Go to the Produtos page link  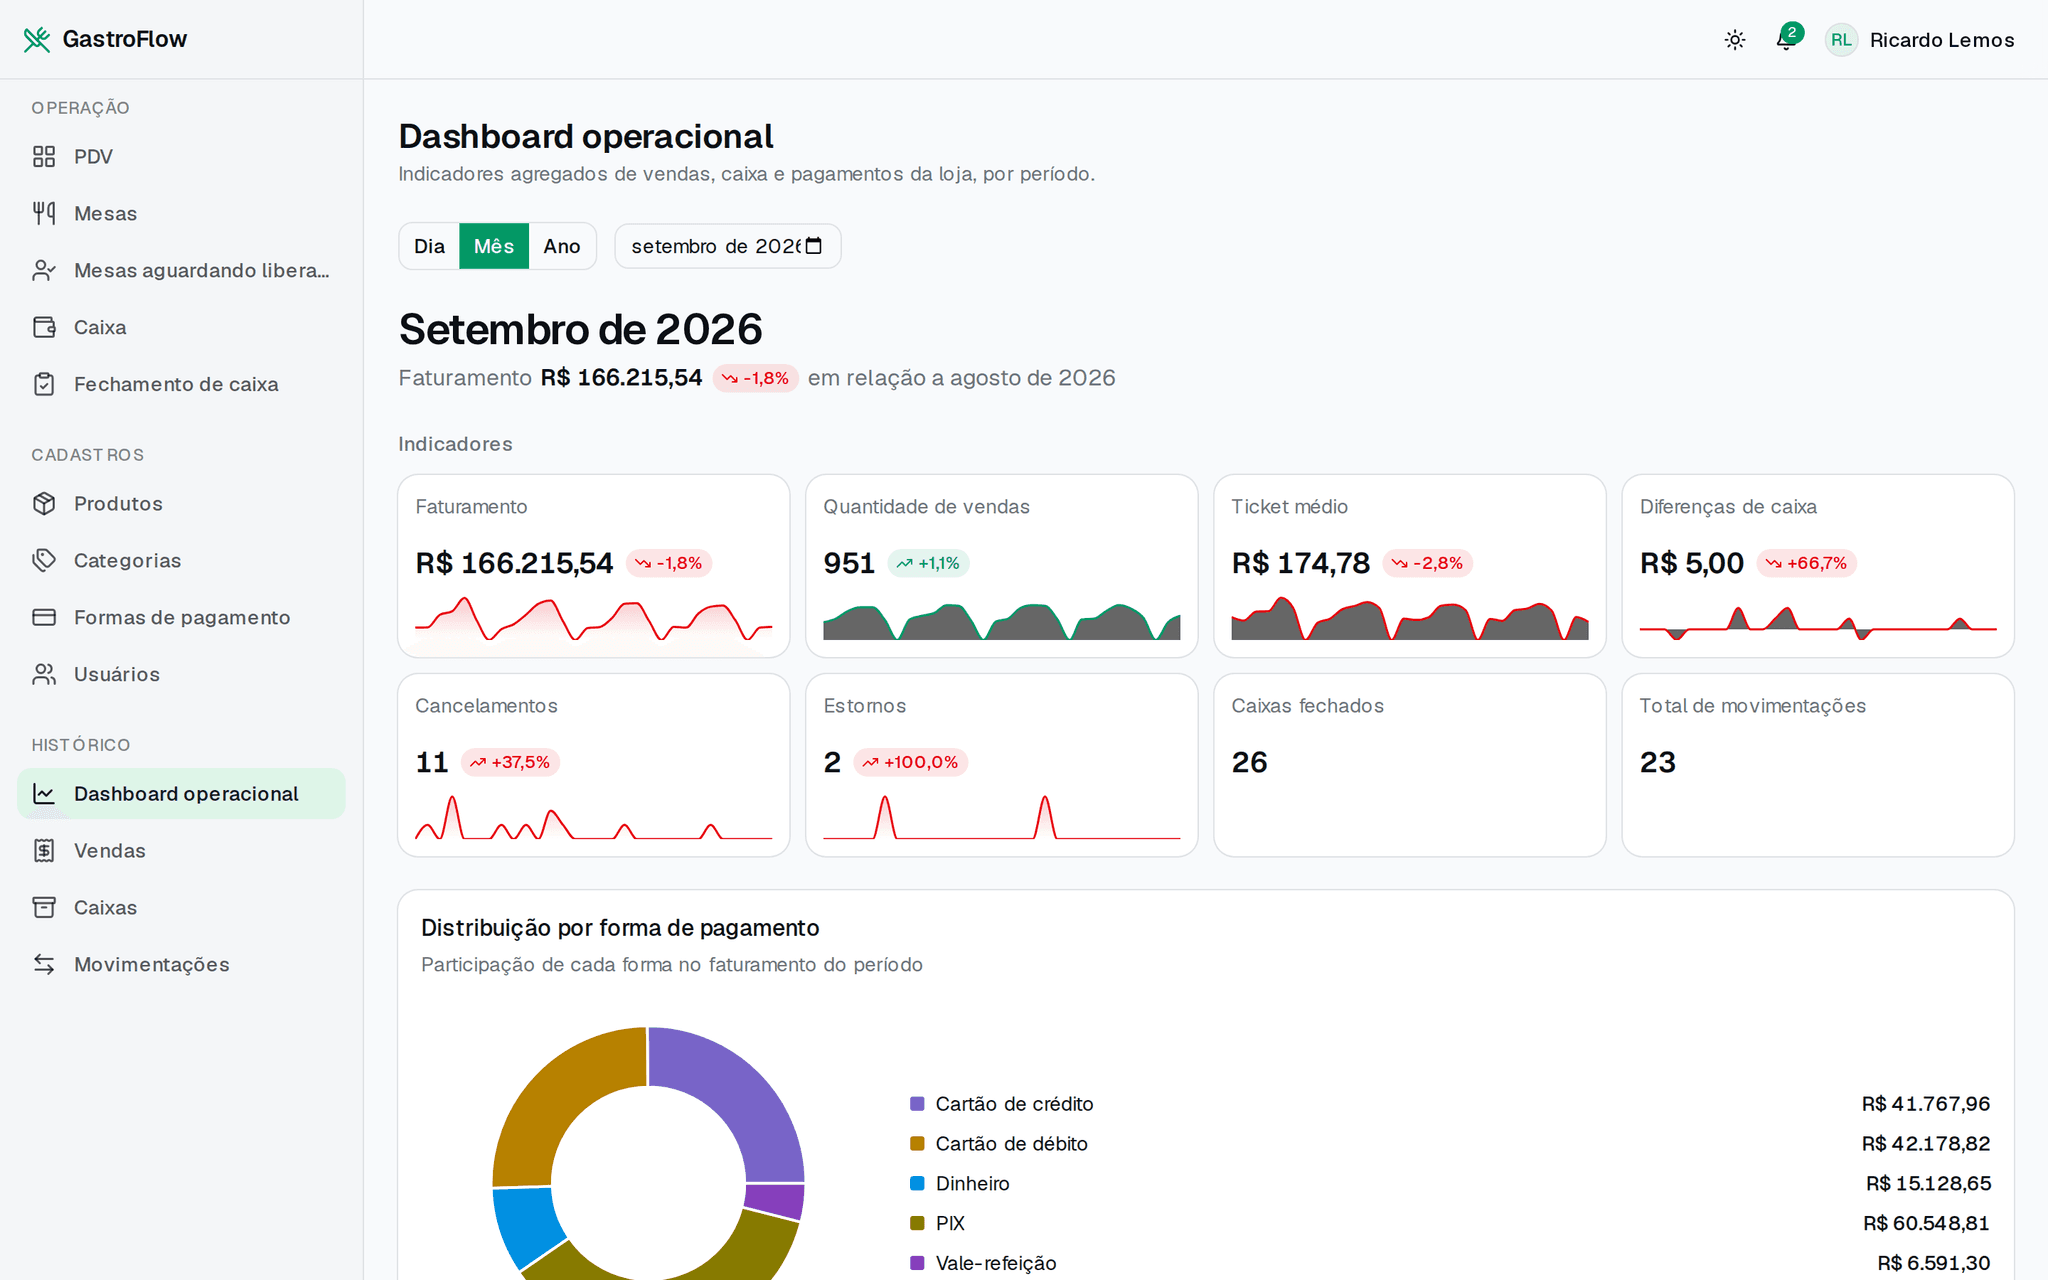[x=181, y=504]
